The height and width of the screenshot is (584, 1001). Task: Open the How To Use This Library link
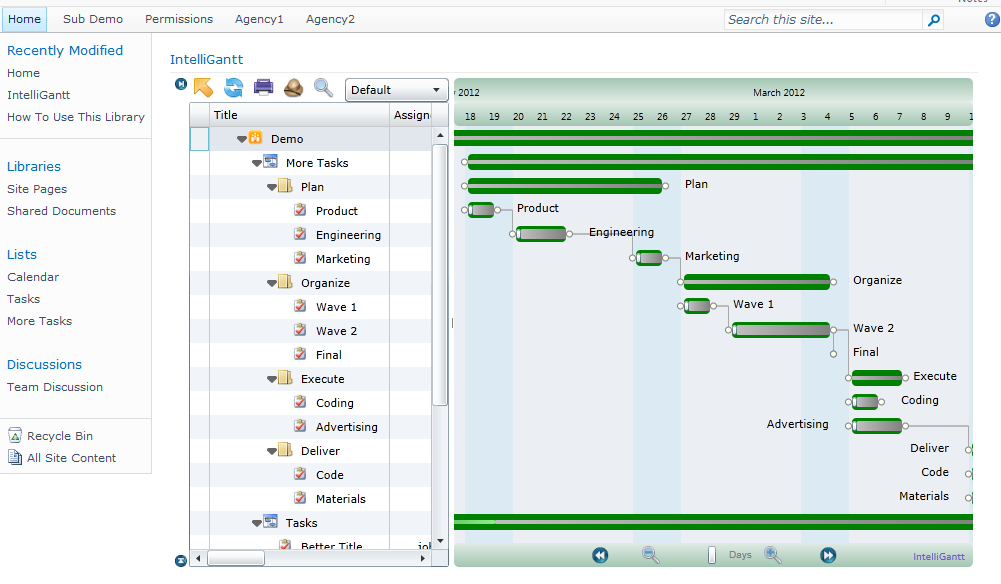[x=75, y=116]
